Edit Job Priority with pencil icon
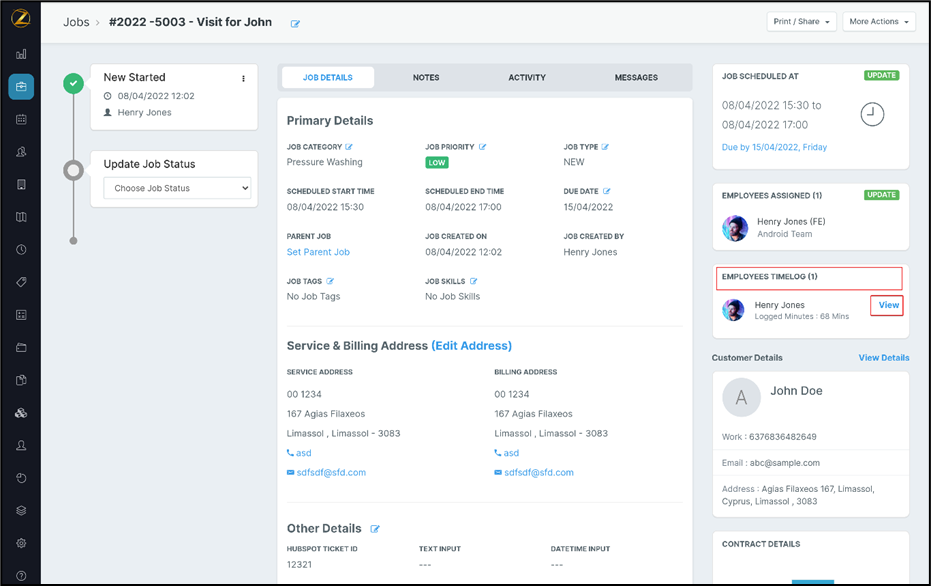931x586 pixels. coord(482,147)
